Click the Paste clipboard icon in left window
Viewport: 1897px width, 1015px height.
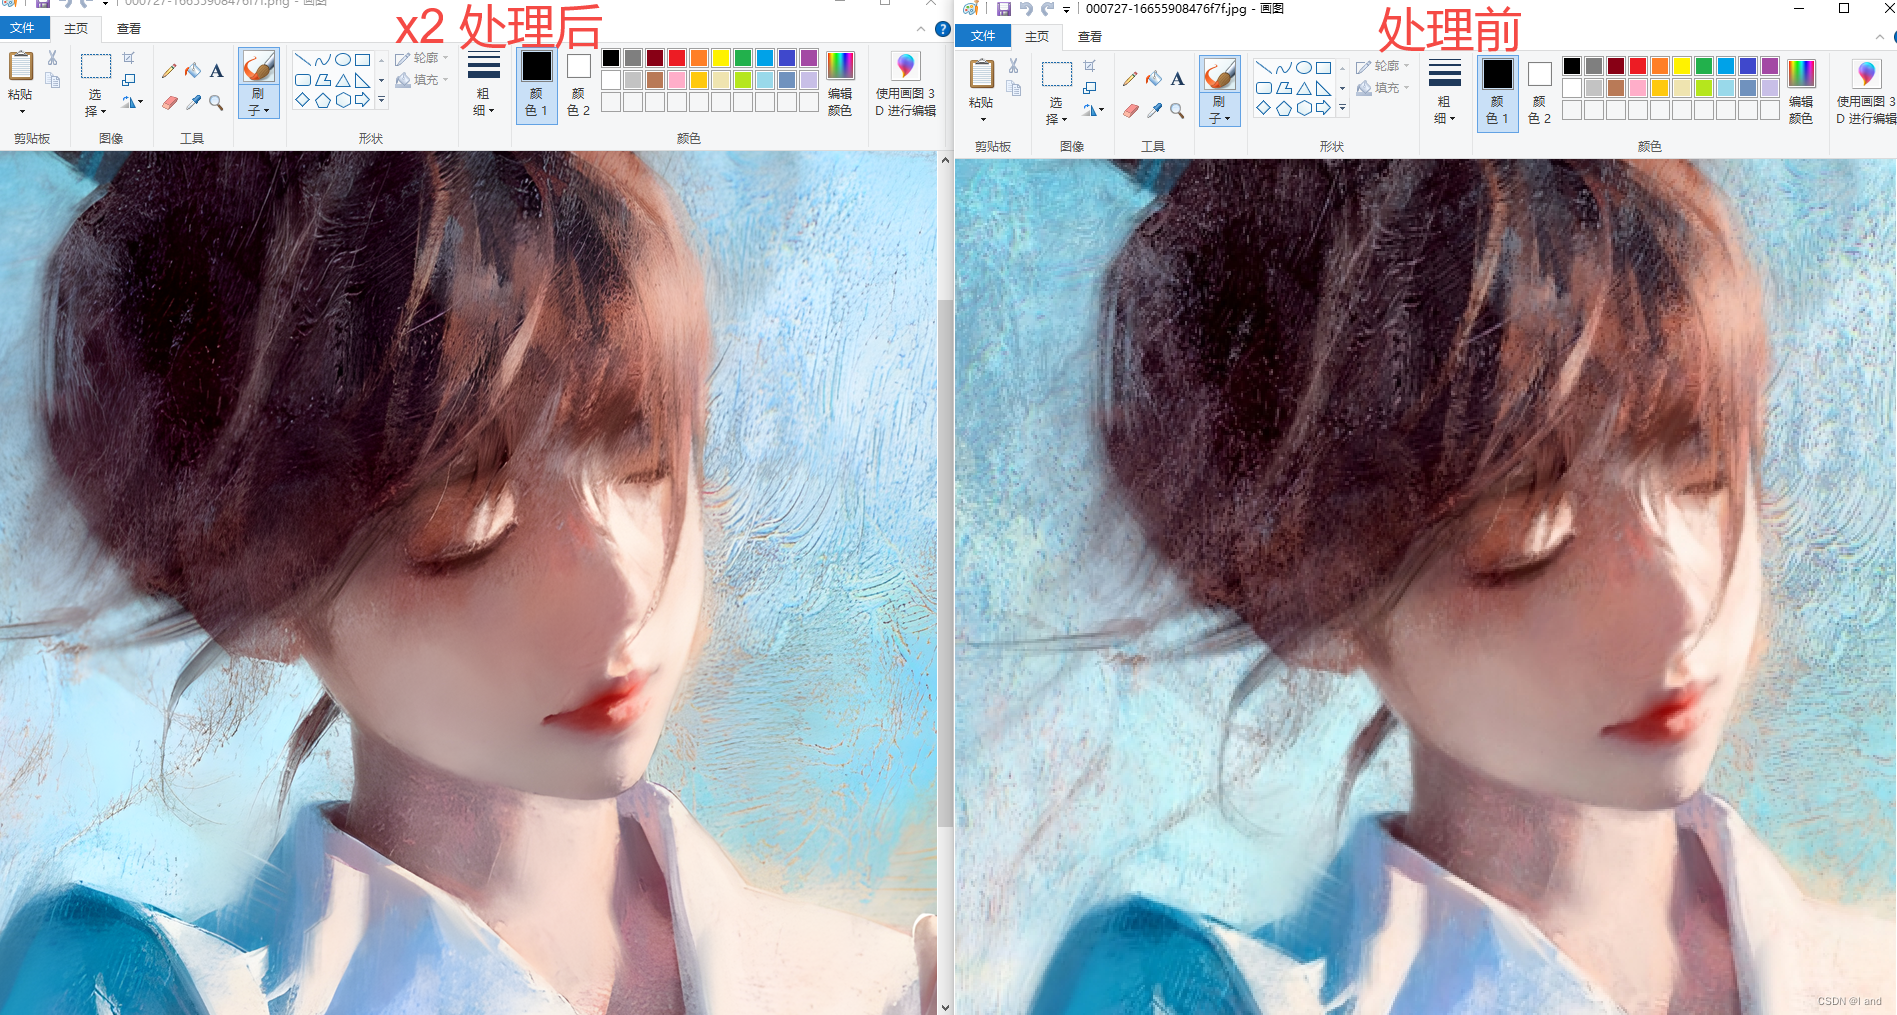pyautogui.click(x=20, y=66)
